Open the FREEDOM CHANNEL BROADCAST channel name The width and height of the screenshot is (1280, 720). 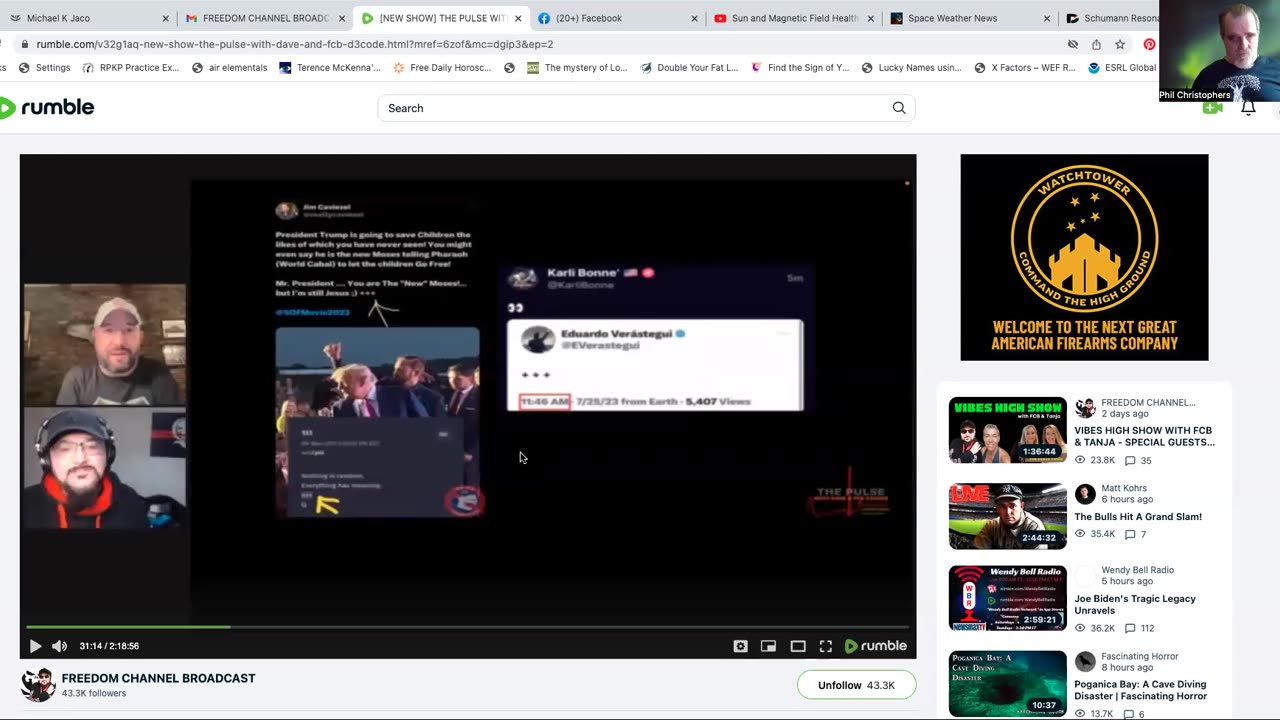[158, 678]
